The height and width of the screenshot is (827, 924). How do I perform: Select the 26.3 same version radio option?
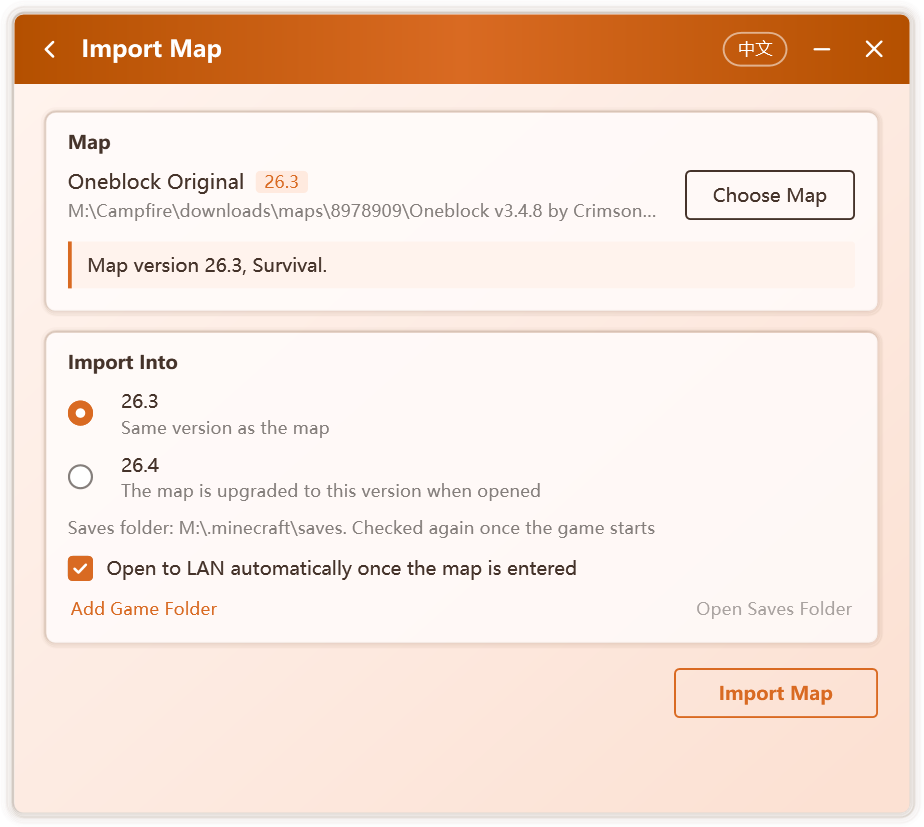(x=81, y=413)
